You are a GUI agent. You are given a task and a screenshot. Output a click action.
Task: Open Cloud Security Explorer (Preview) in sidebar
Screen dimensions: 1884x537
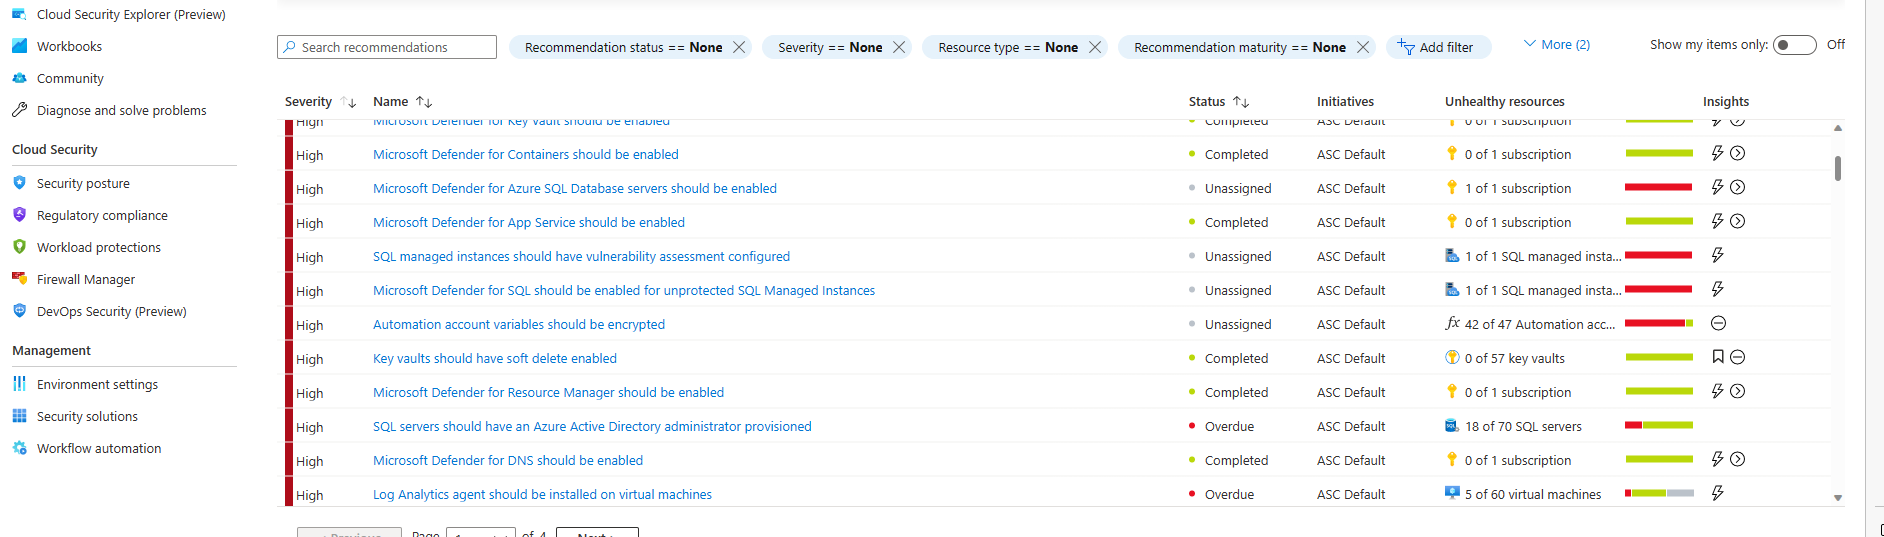coord(131,14)
